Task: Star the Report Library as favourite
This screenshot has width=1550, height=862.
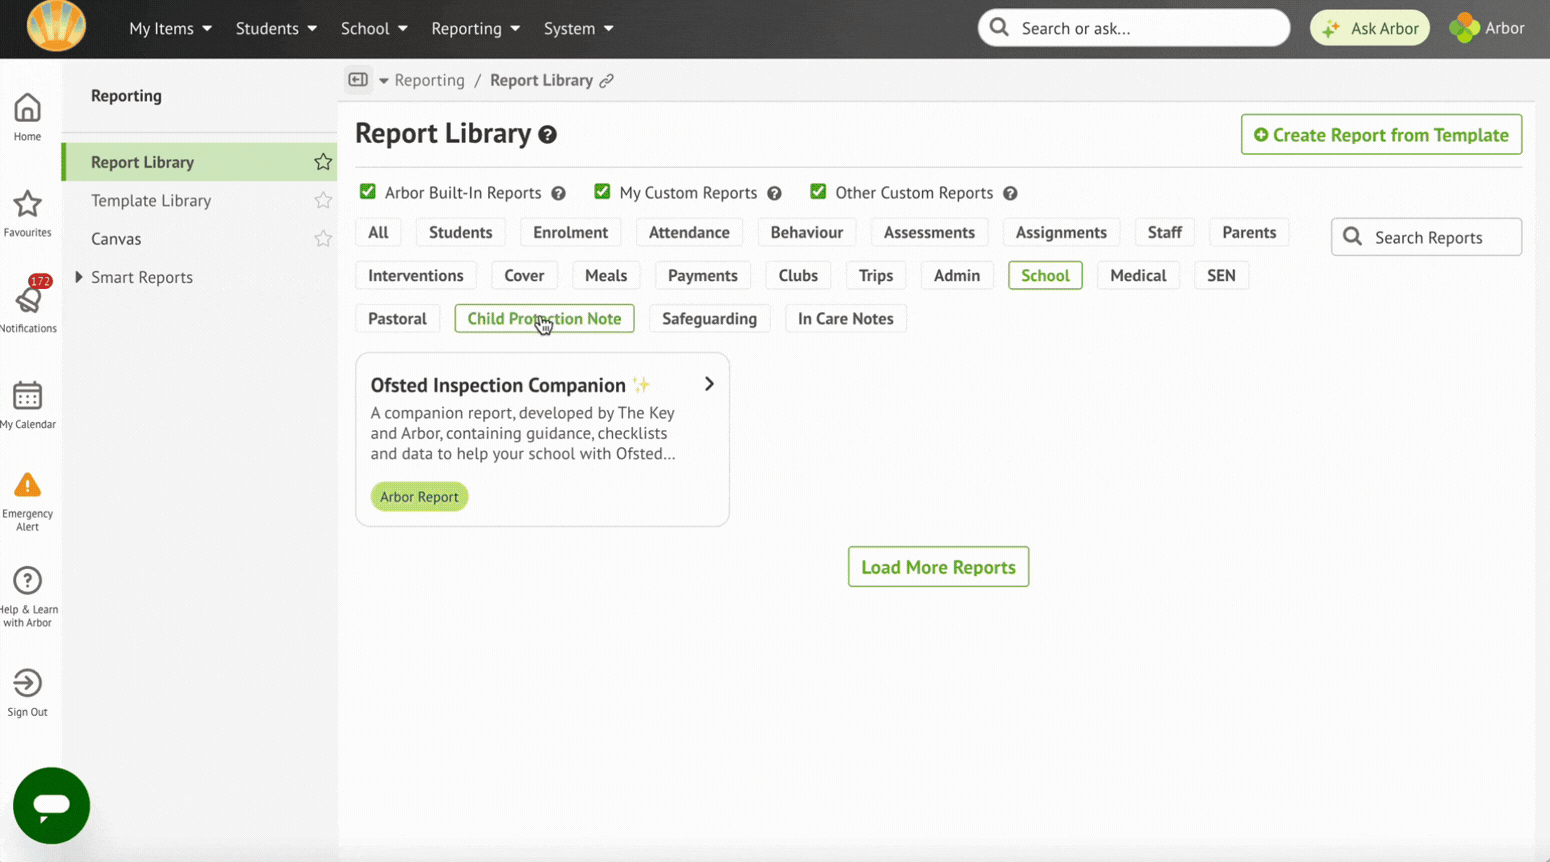Action: pyautogui.click(x=322, y=162)
